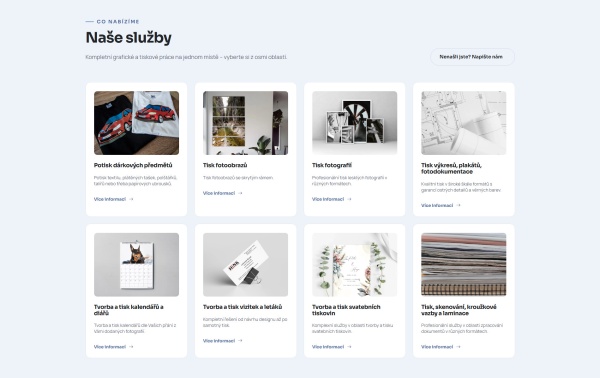Image resolution: width=600 pixels, height=378 pixels.
Task: Click 'Více informací' under Potisk dárkových předmětů
Action: pyautogui.click(x=110, y=199)
